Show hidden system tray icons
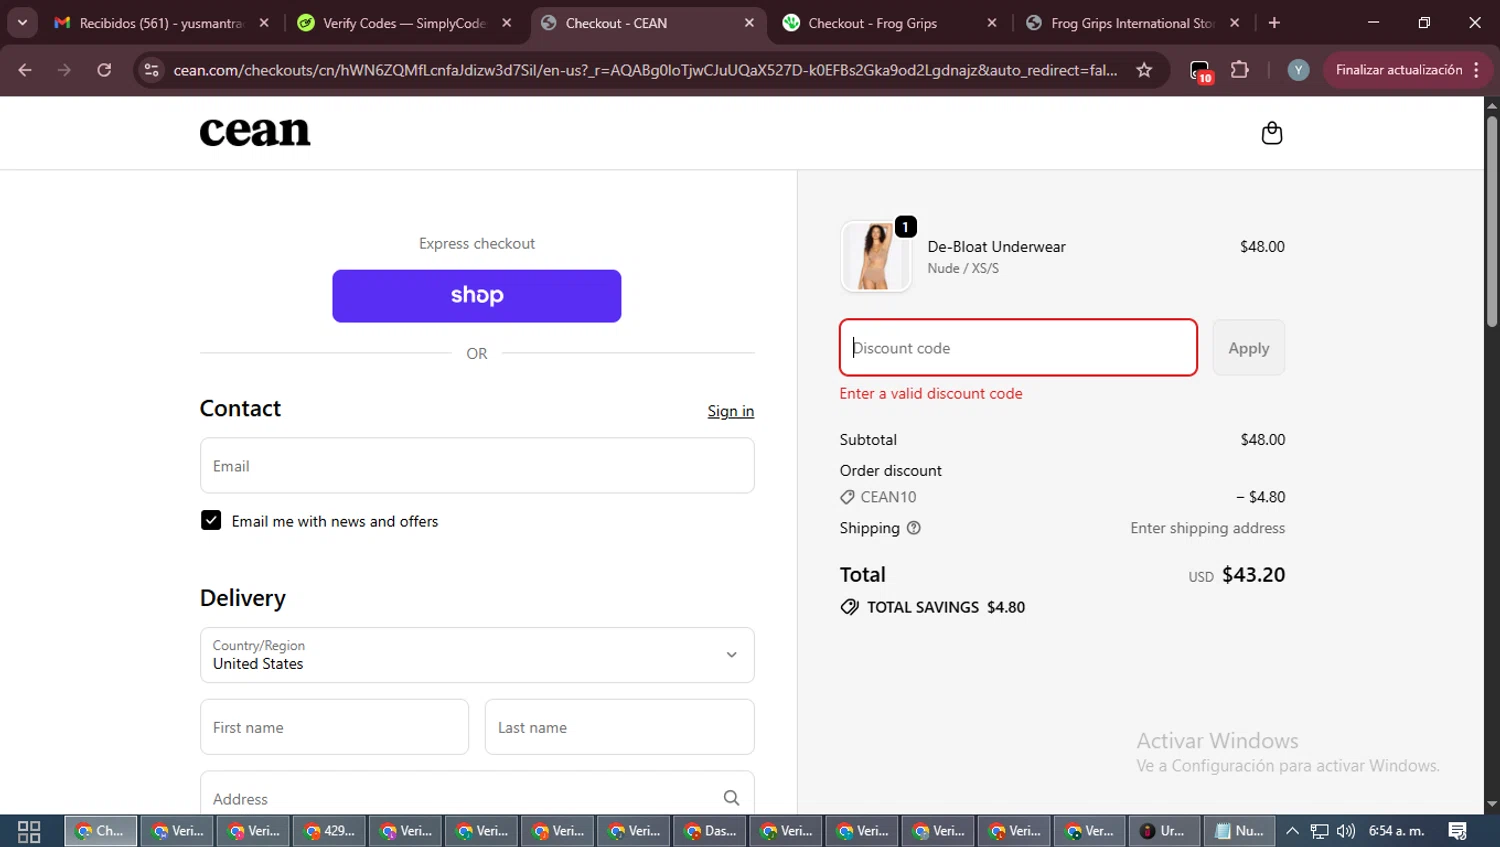 tap(1292, 831)
